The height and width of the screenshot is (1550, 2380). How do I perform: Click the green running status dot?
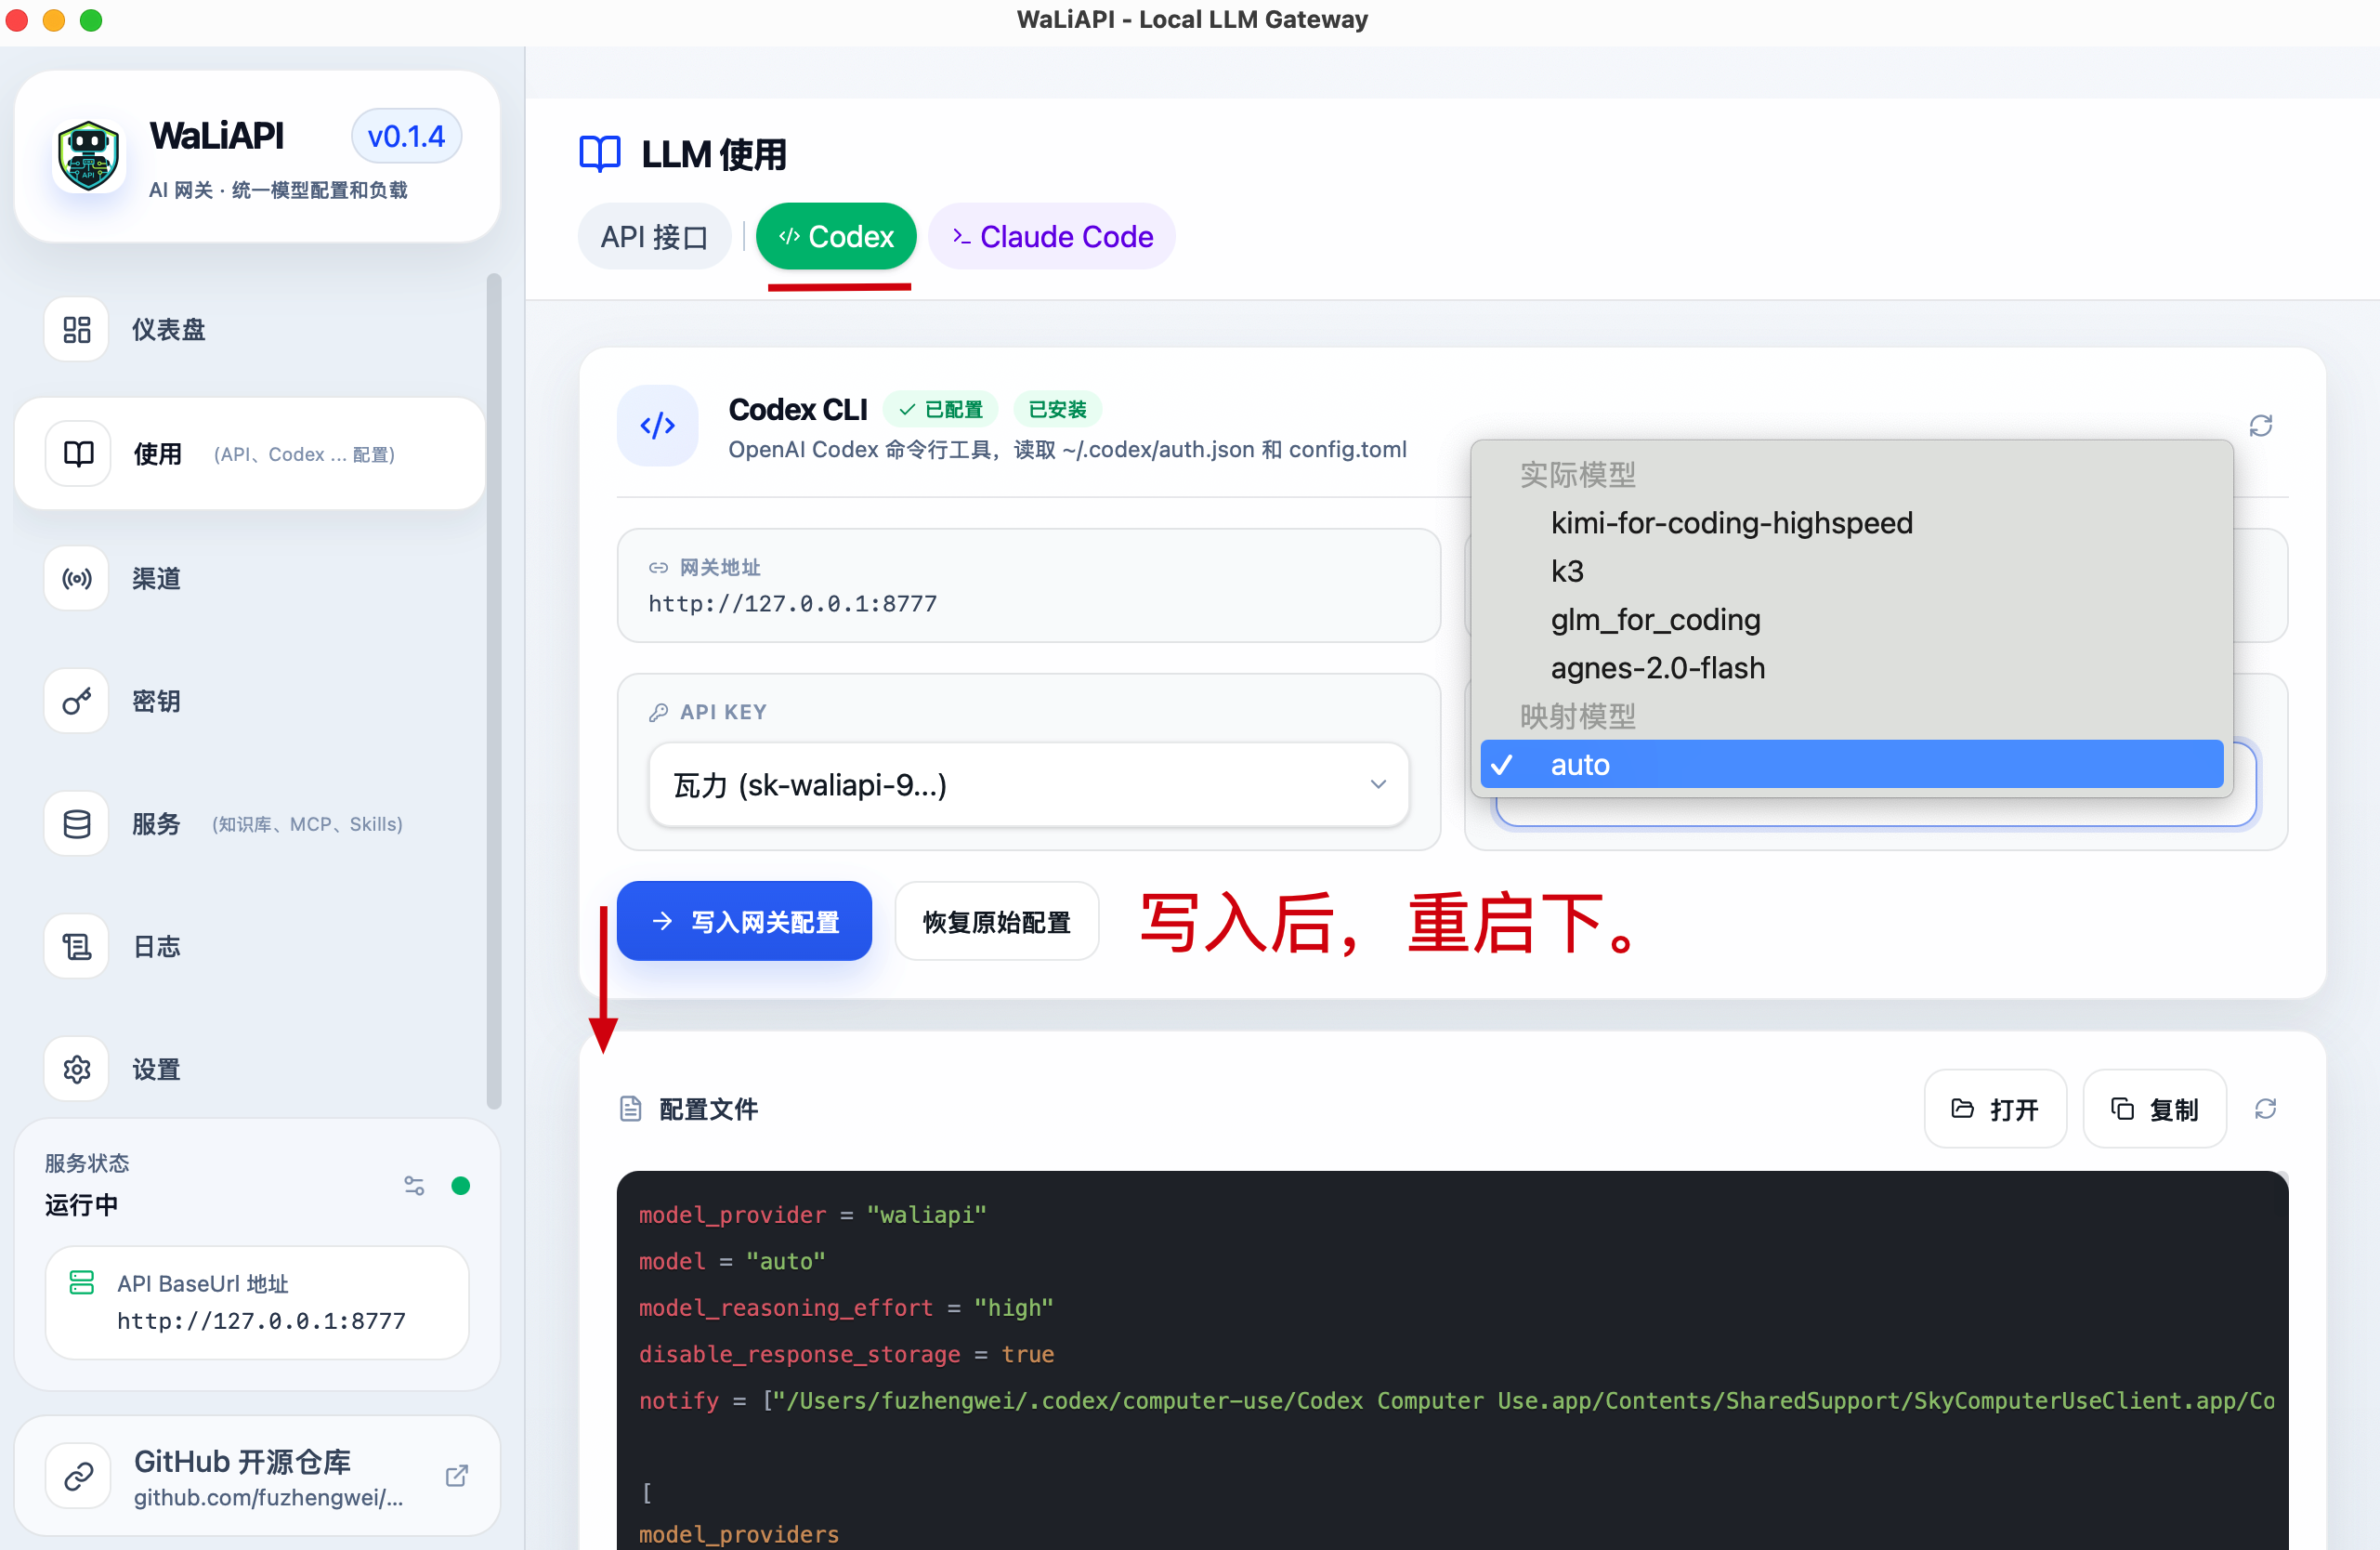[461, 1185]
